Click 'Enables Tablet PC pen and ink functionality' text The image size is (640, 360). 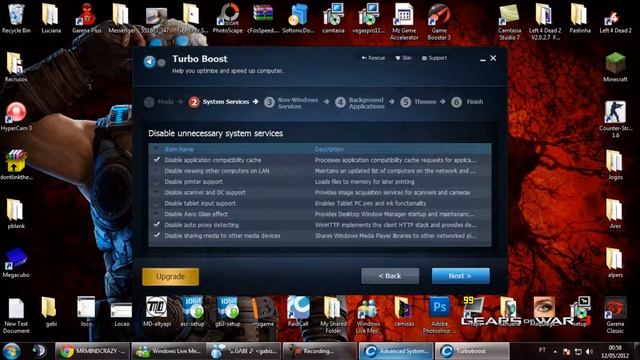pyautogui.click(x=370, y=203)
